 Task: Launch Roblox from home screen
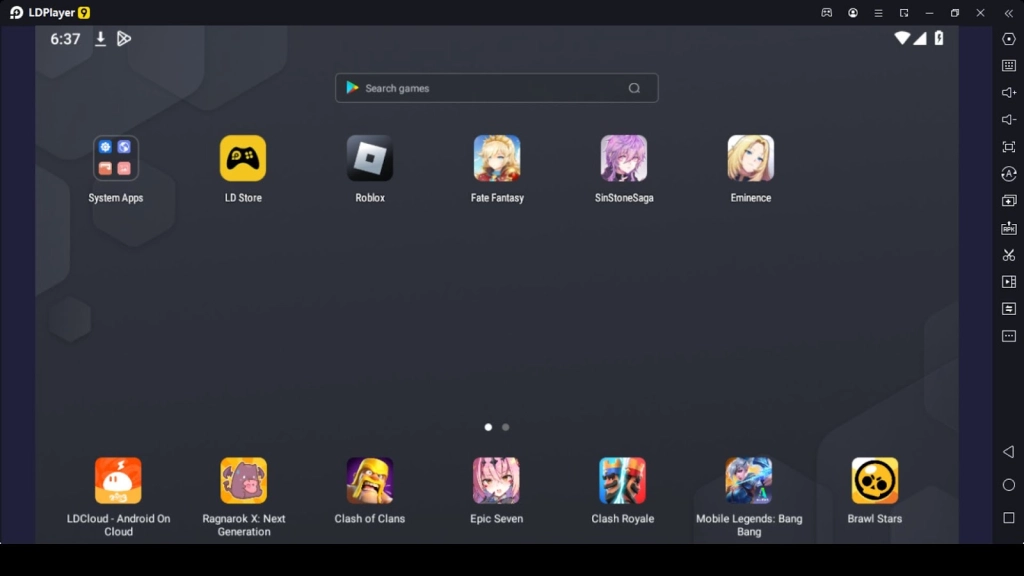(x=370, y=158)
